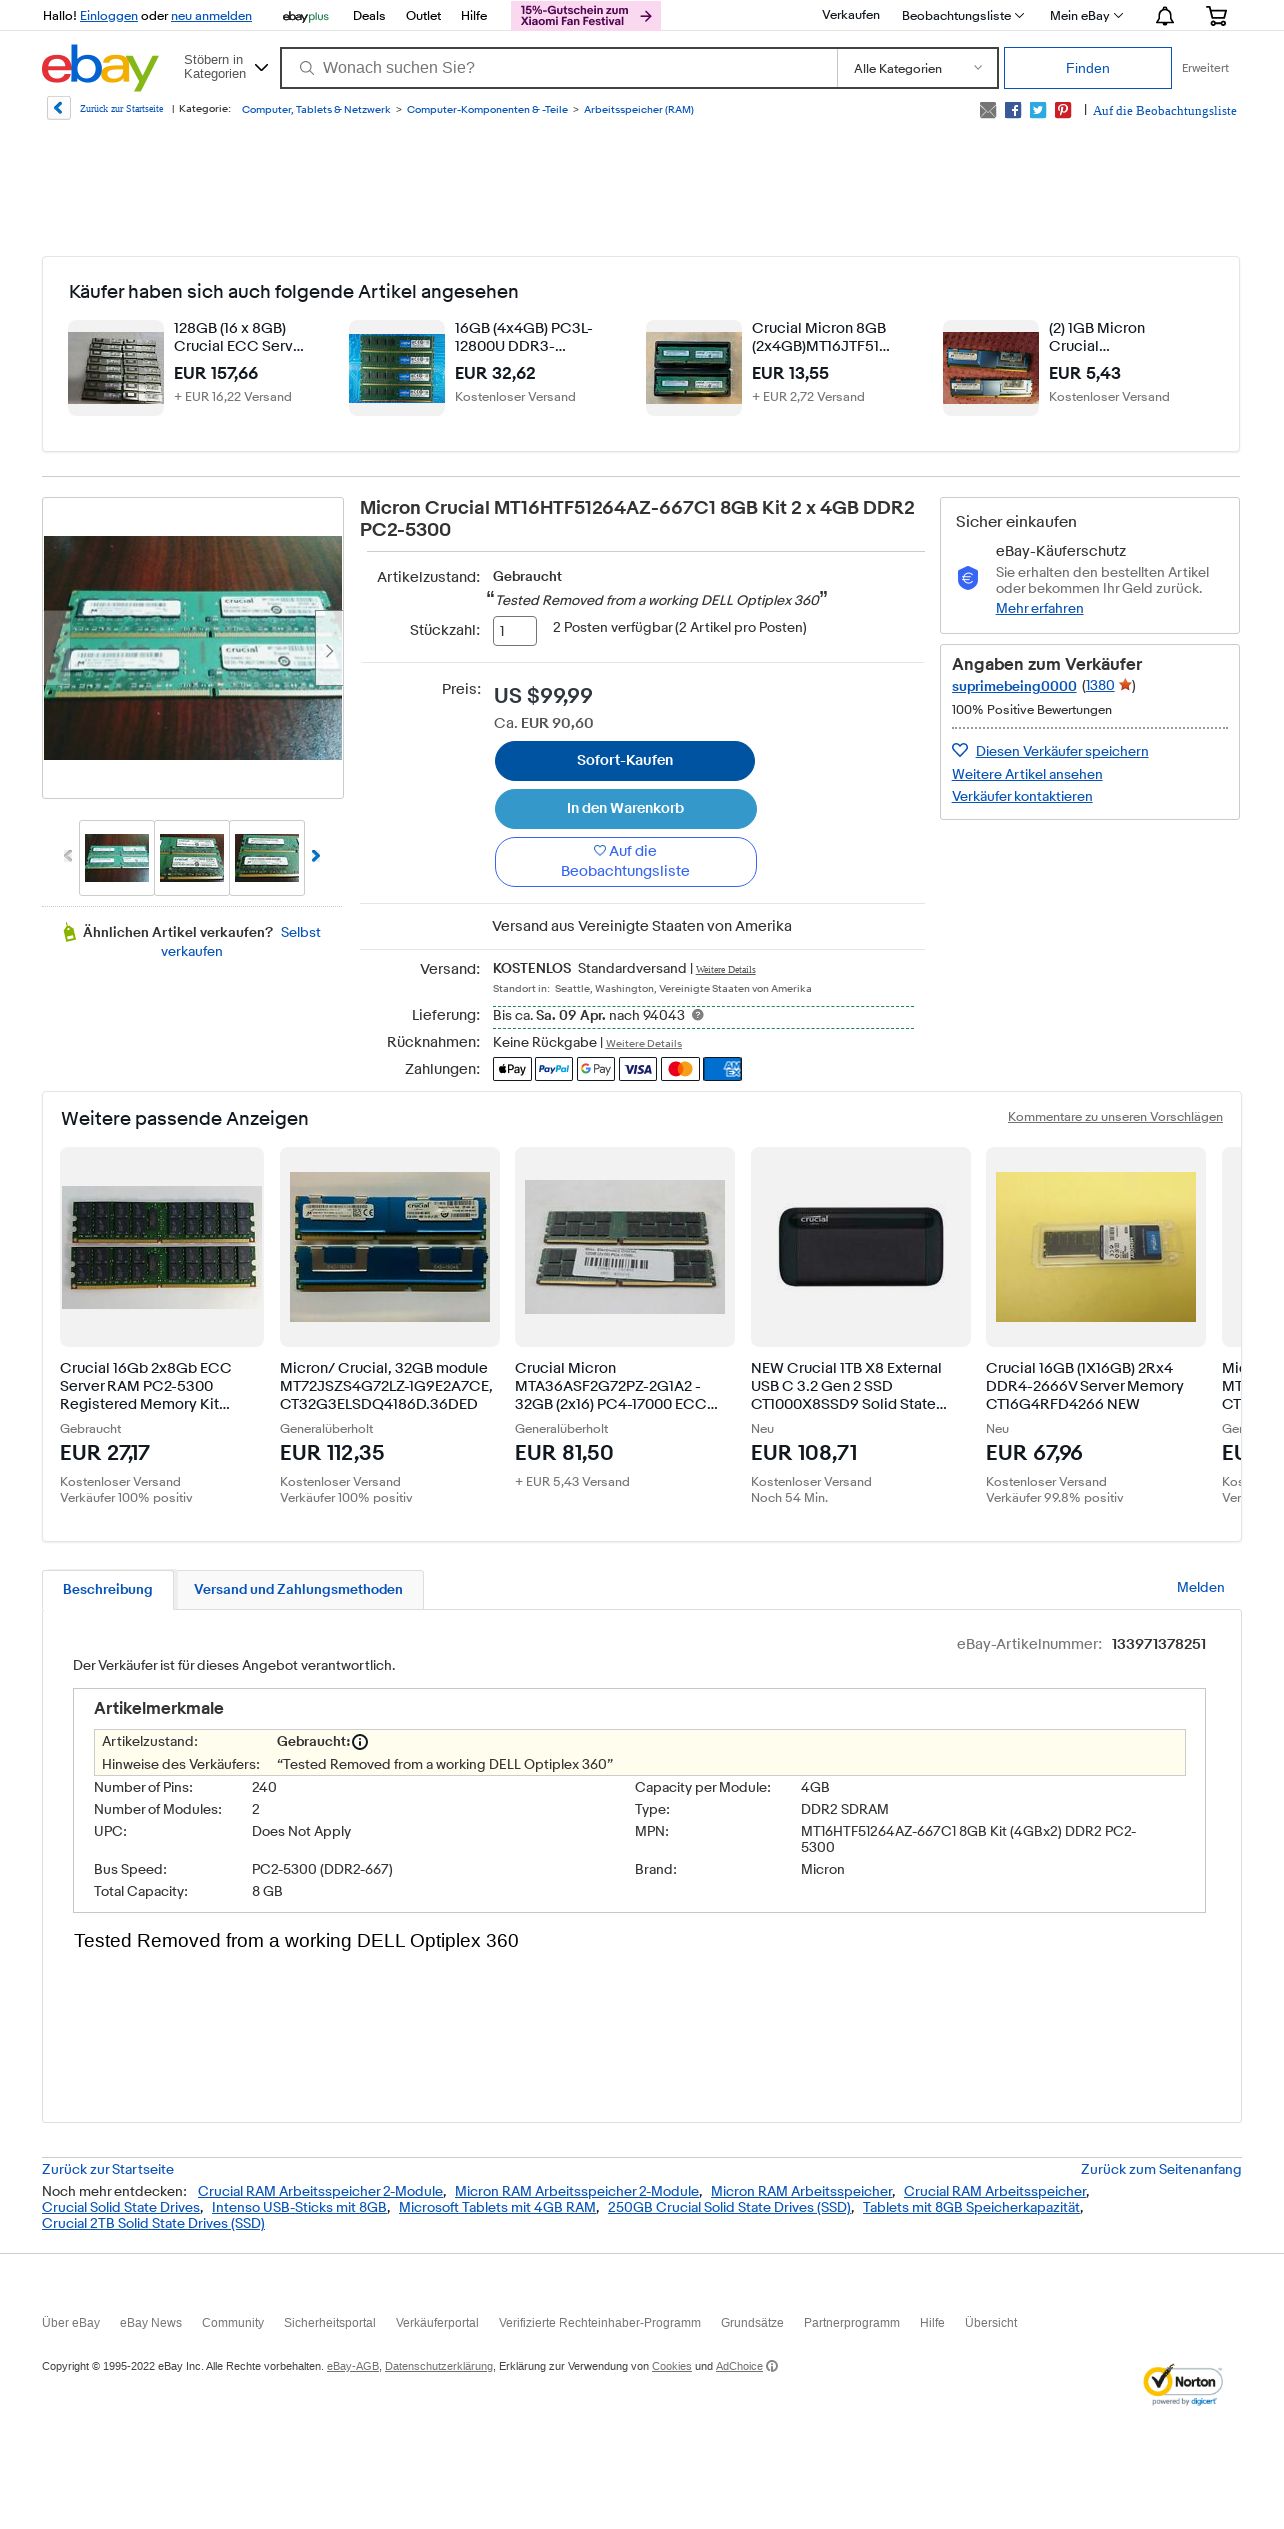
Task: Click the search input field
Action: point(560,68)
